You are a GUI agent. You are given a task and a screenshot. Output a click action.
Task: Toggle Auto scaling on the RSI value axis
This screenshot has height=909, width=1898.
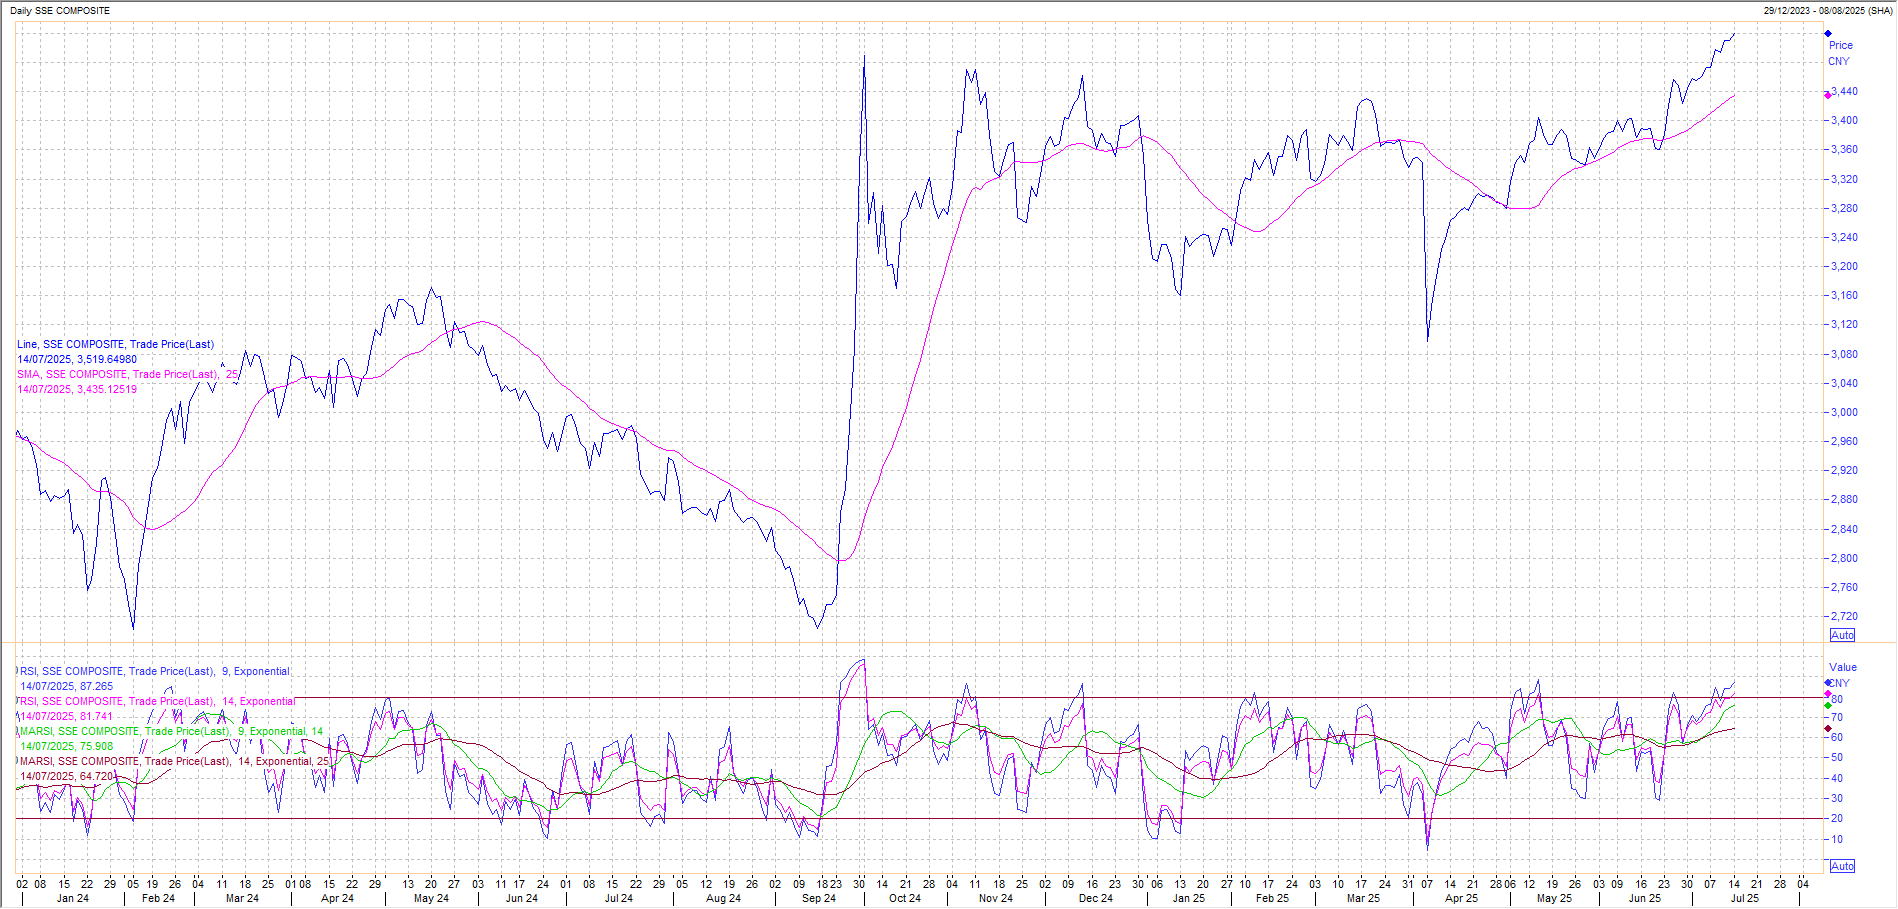point(1842,866)
